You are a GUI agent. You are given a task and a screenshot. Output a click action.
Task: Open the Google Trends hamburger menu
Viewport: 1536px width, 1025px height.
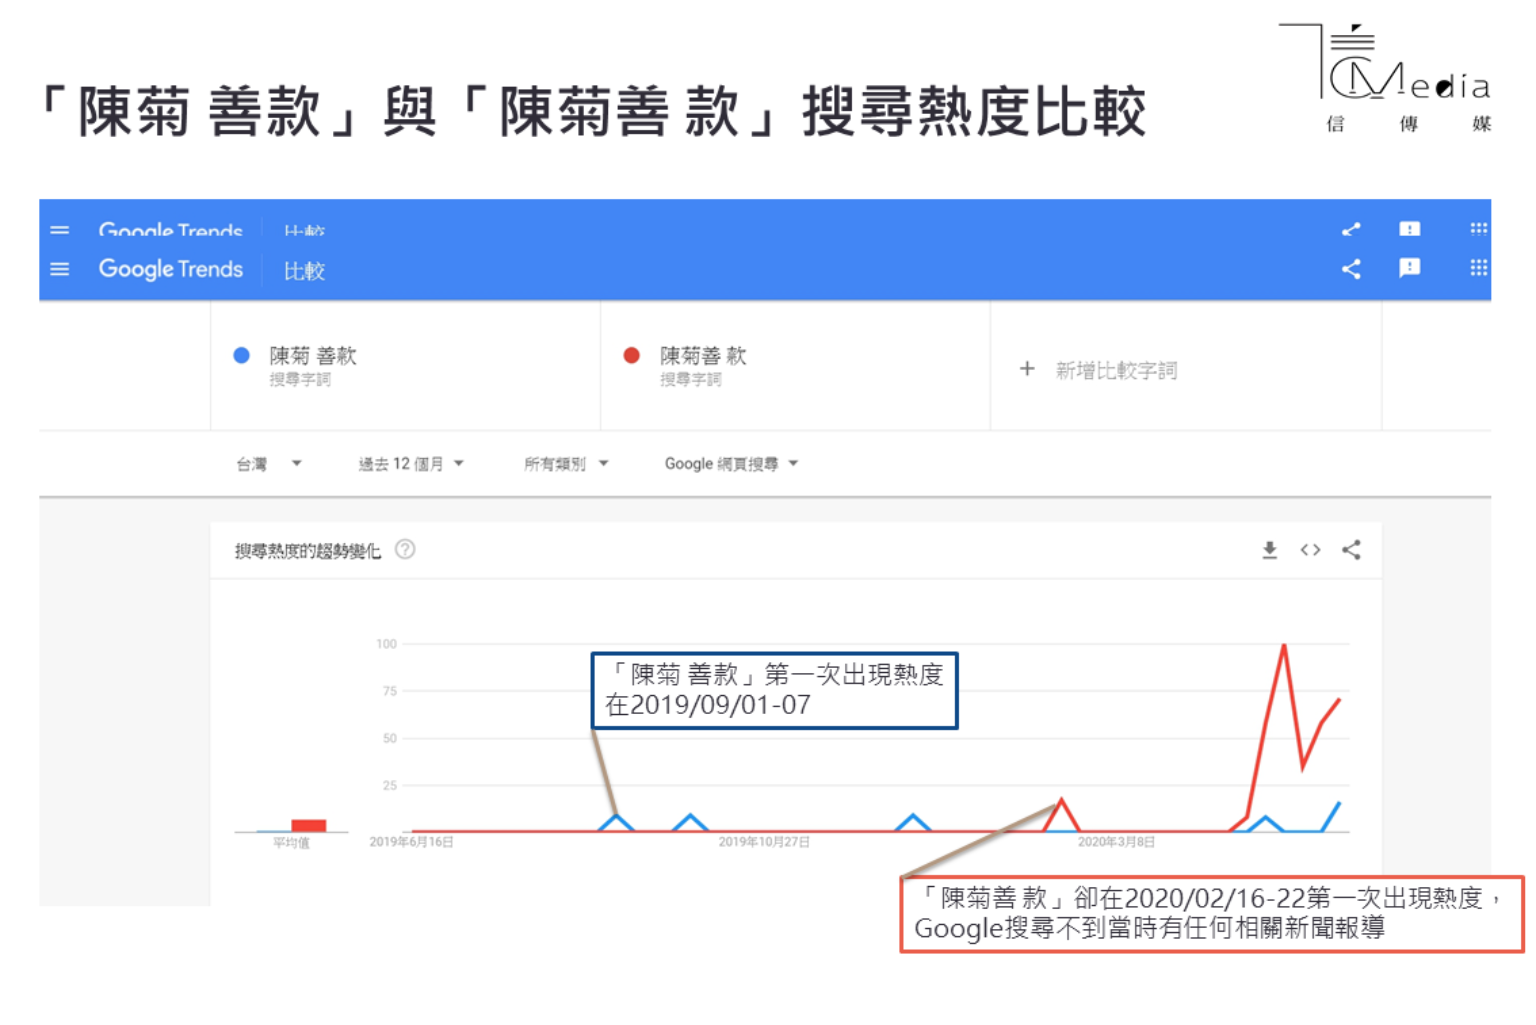point(60,269)
